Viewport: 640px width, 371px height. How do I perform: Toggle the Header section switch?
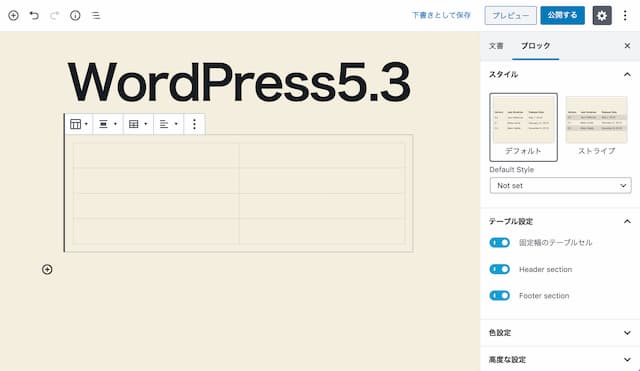pyautogui.click(x=500, y=269)
